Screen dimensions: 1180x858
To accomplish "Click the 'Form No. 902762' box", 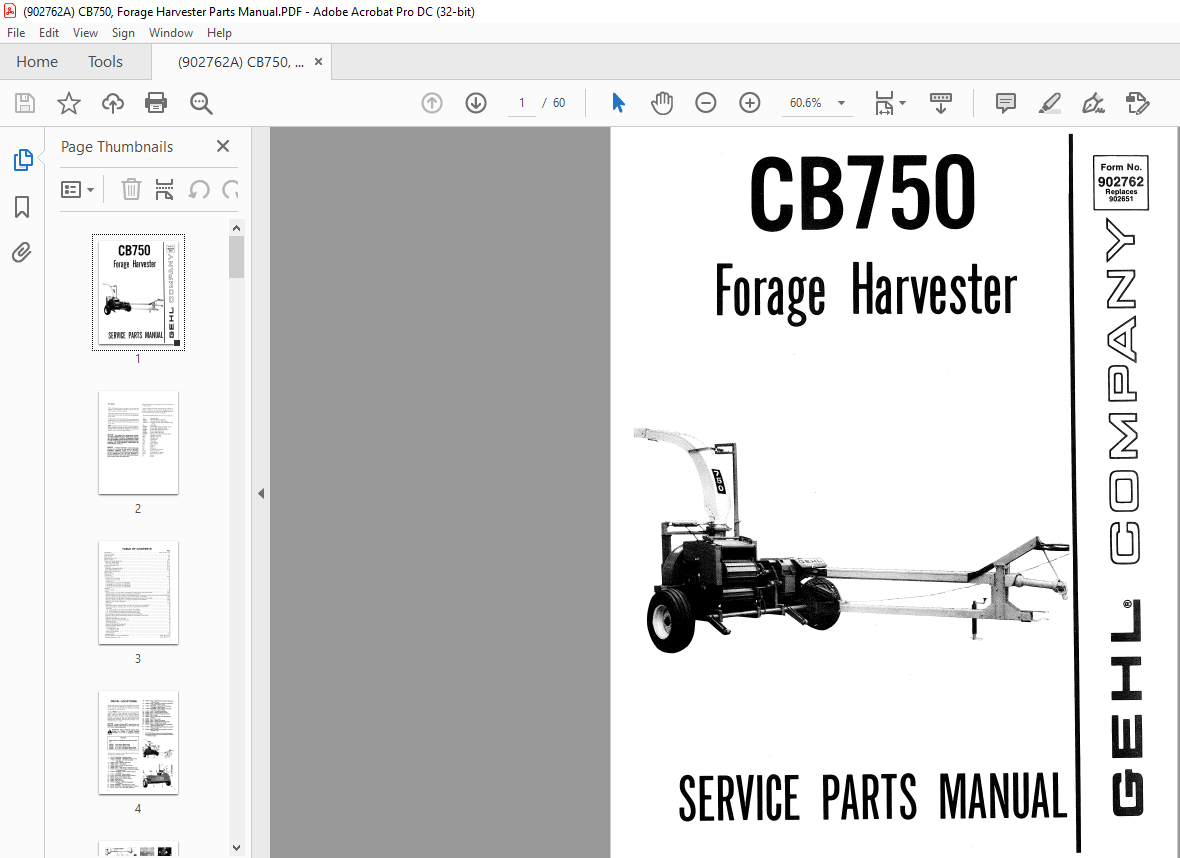I will [x=1121, y=182].
